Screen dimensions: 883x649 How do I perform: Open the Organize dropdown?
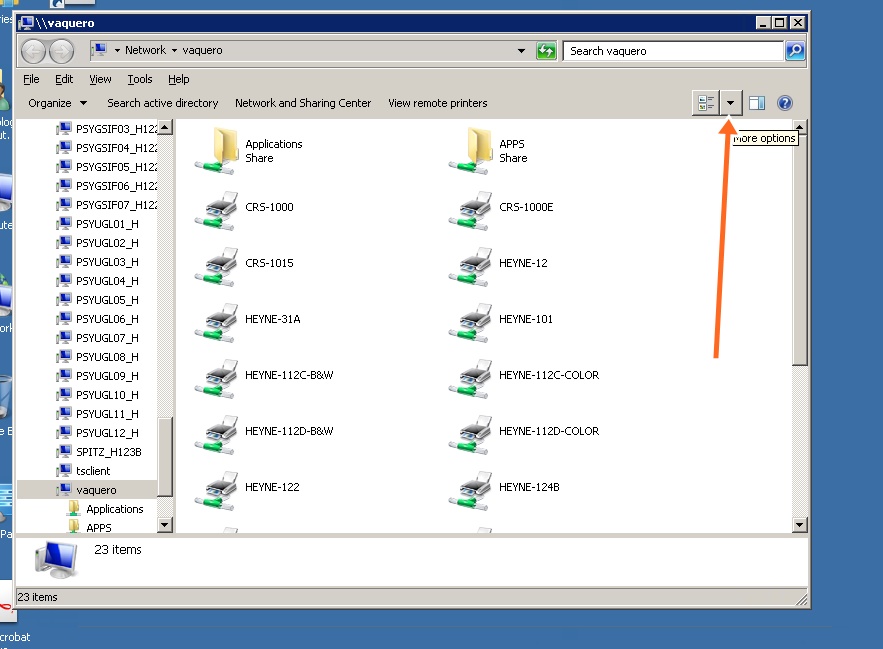(56, 102)
